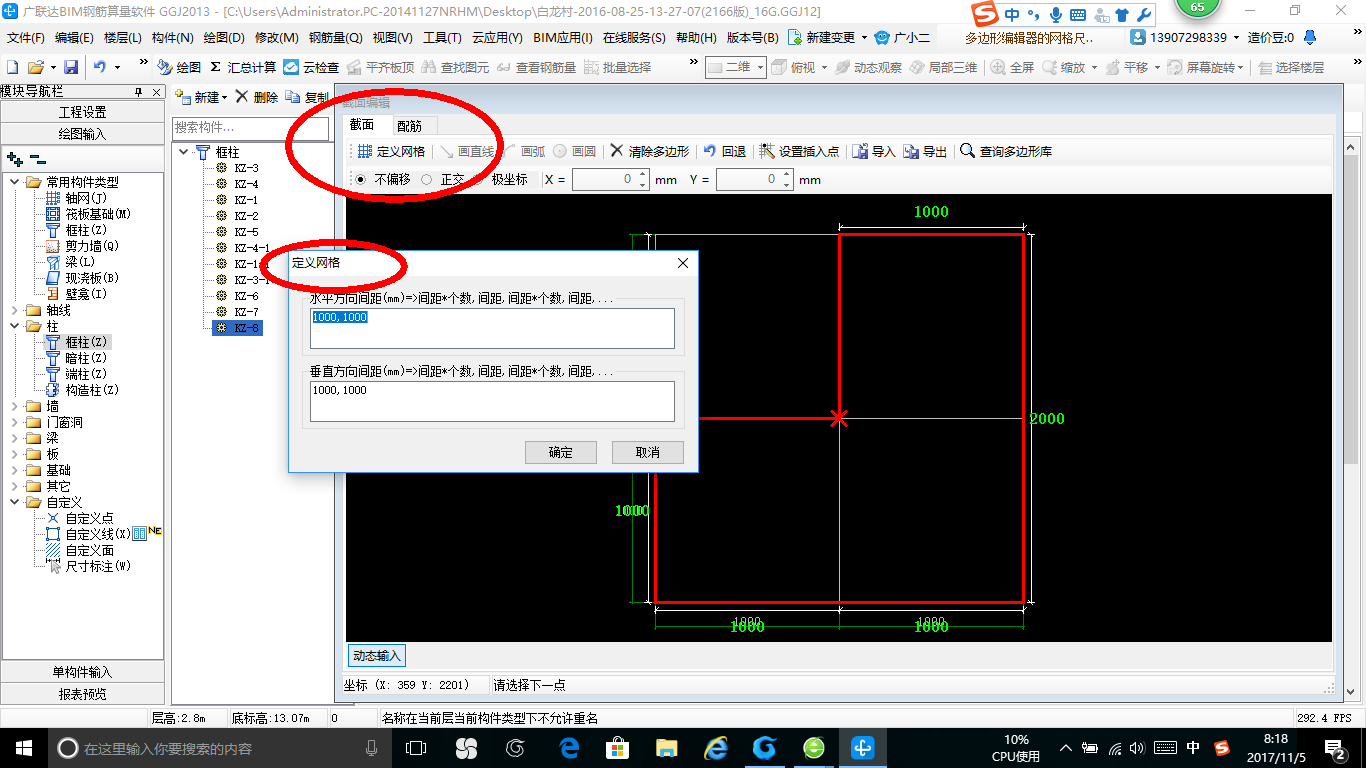Click the 垂直方向间距 spacing text box
Screen dimensions: 1366x768
tap(492, 401)
